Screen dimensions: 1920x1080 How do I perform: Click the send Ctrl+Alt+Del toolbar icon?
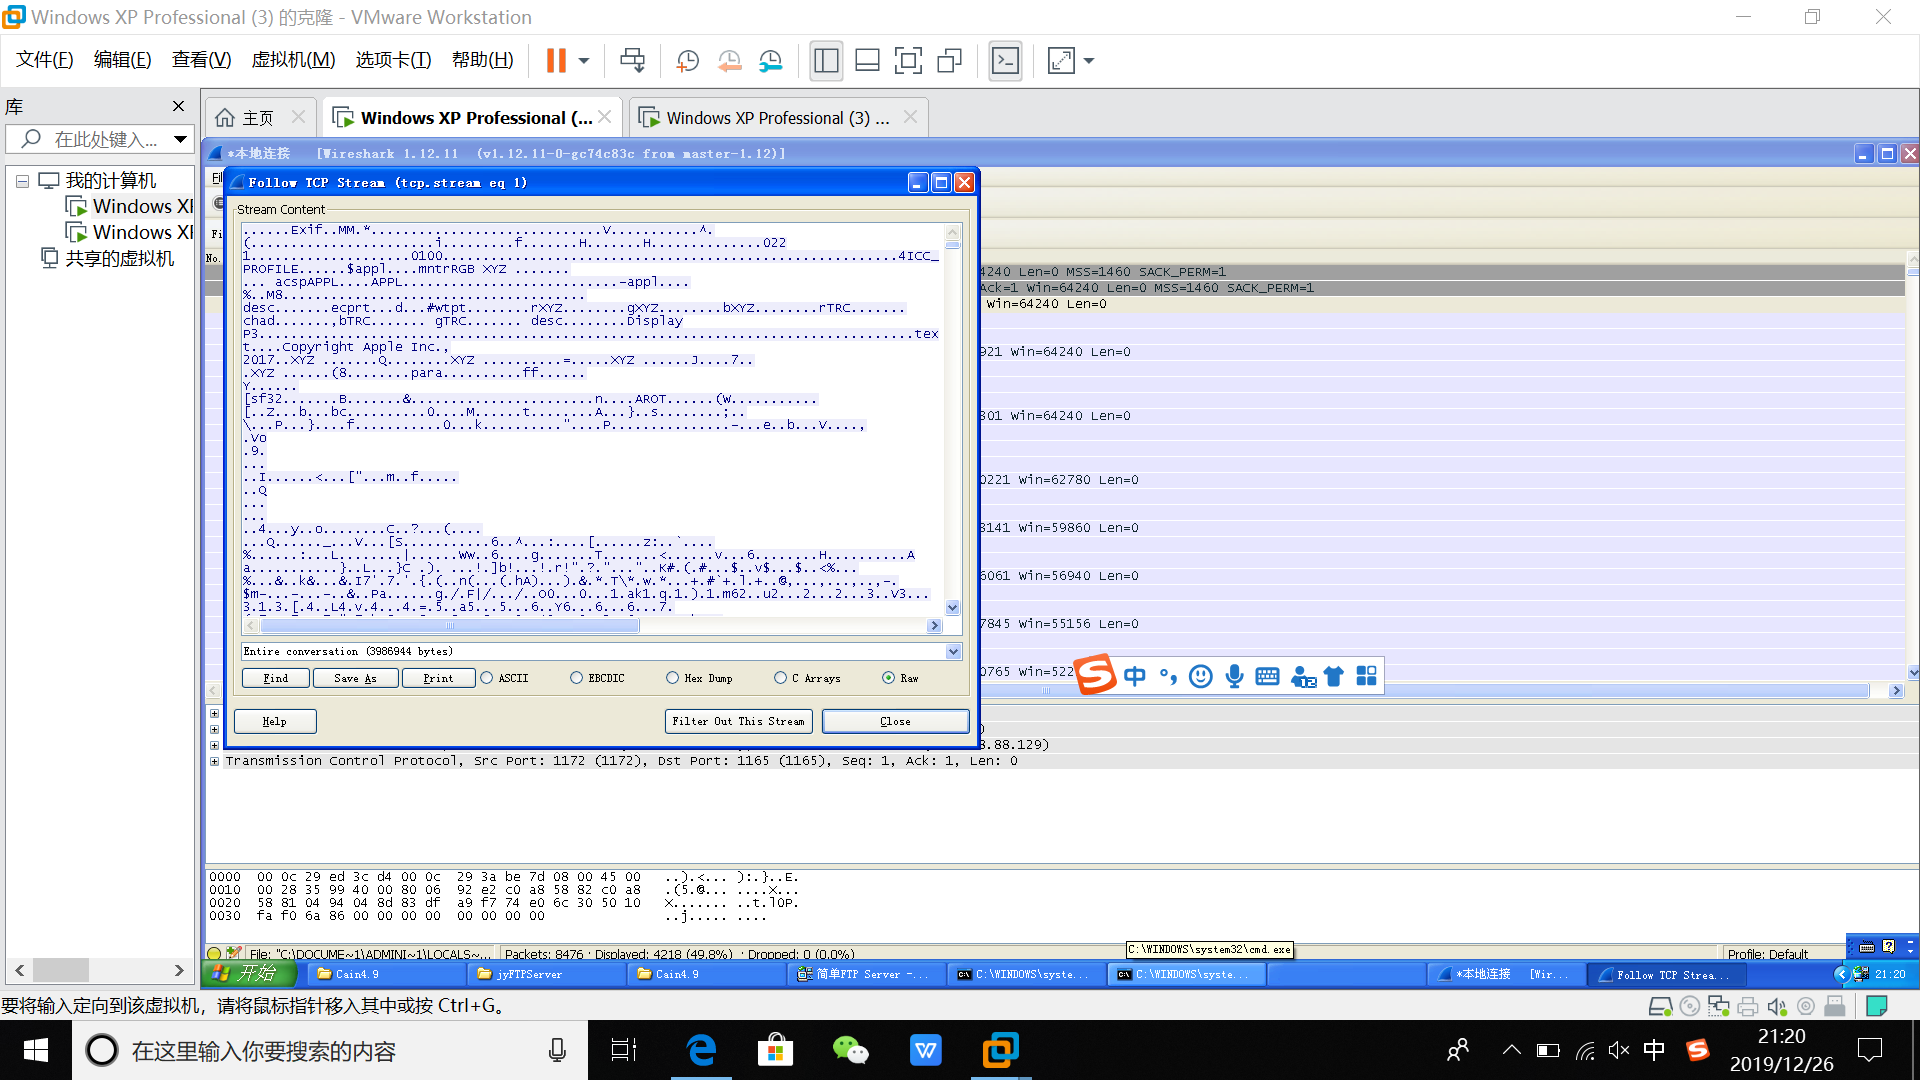pos(632,61)
